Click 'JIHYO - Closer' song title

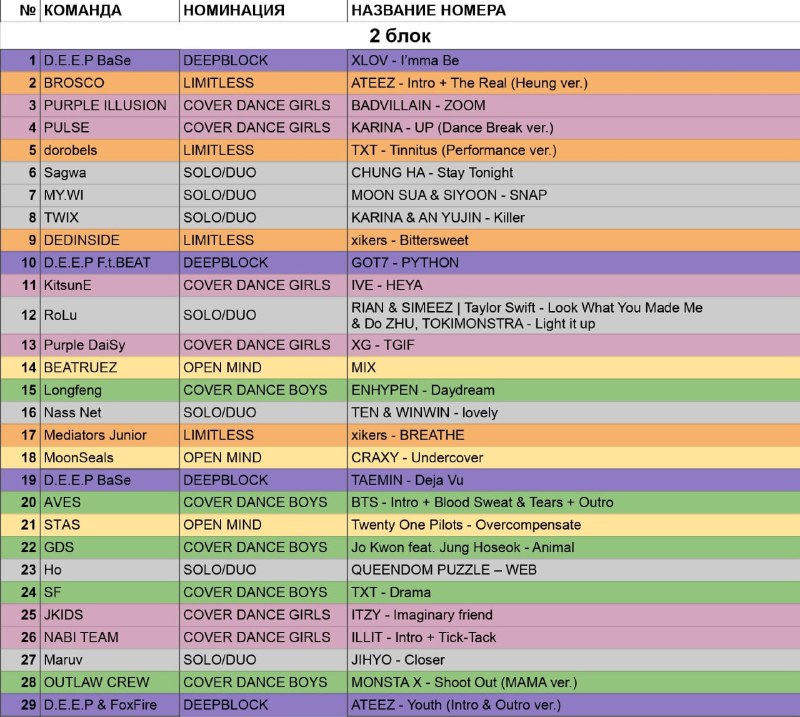(398, 659)
